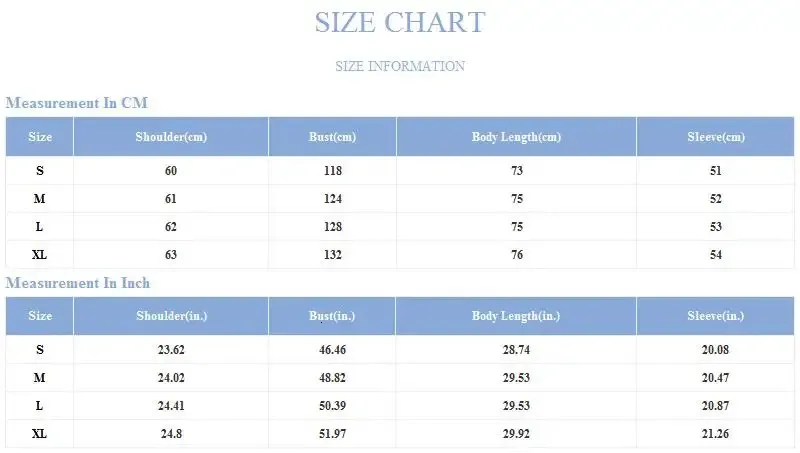Click the sleeve value 21.26 in inches
The height and width of the screenshot is (453, 800).
coord(715,434)
